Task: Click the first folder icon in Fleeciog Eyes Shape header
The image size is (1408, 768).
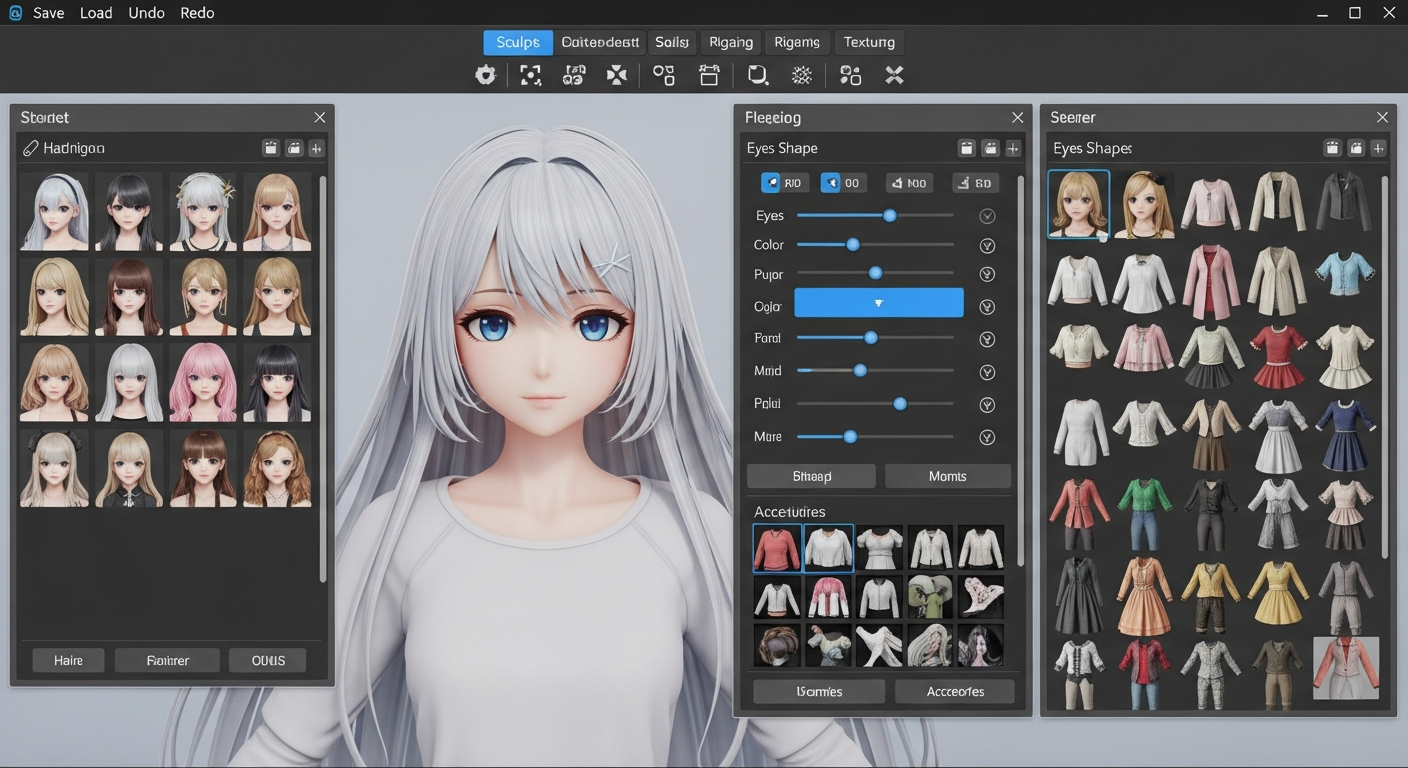Action: 967,148
